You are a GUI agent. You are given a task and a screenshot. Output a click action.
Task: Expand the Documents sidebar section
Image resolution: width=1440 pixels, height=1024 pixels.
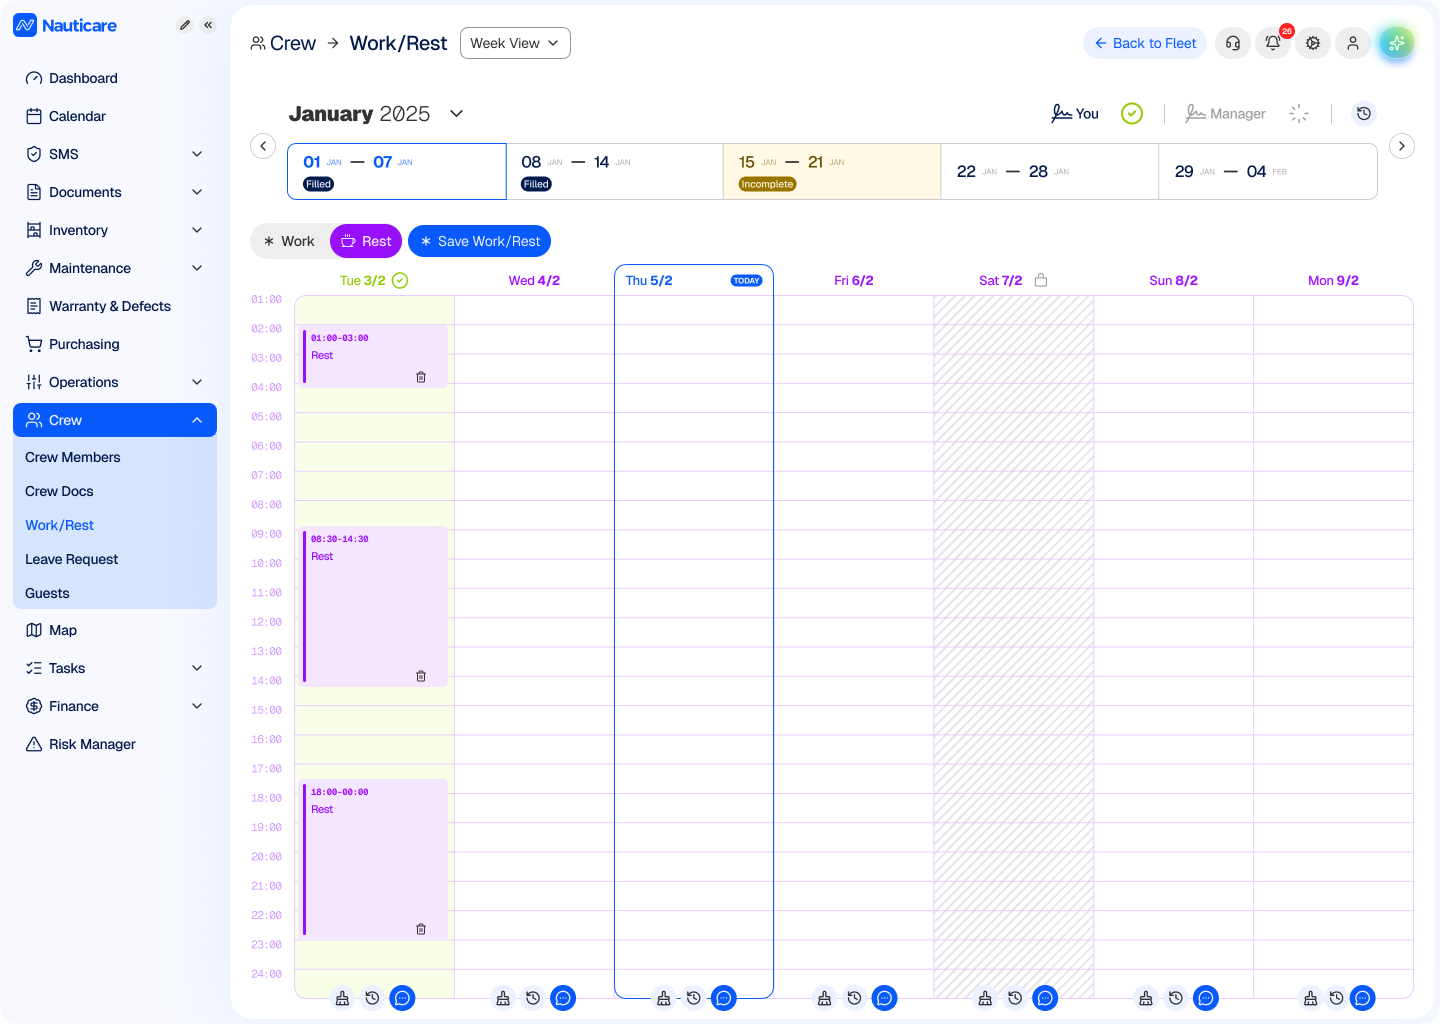pos(115,192)
